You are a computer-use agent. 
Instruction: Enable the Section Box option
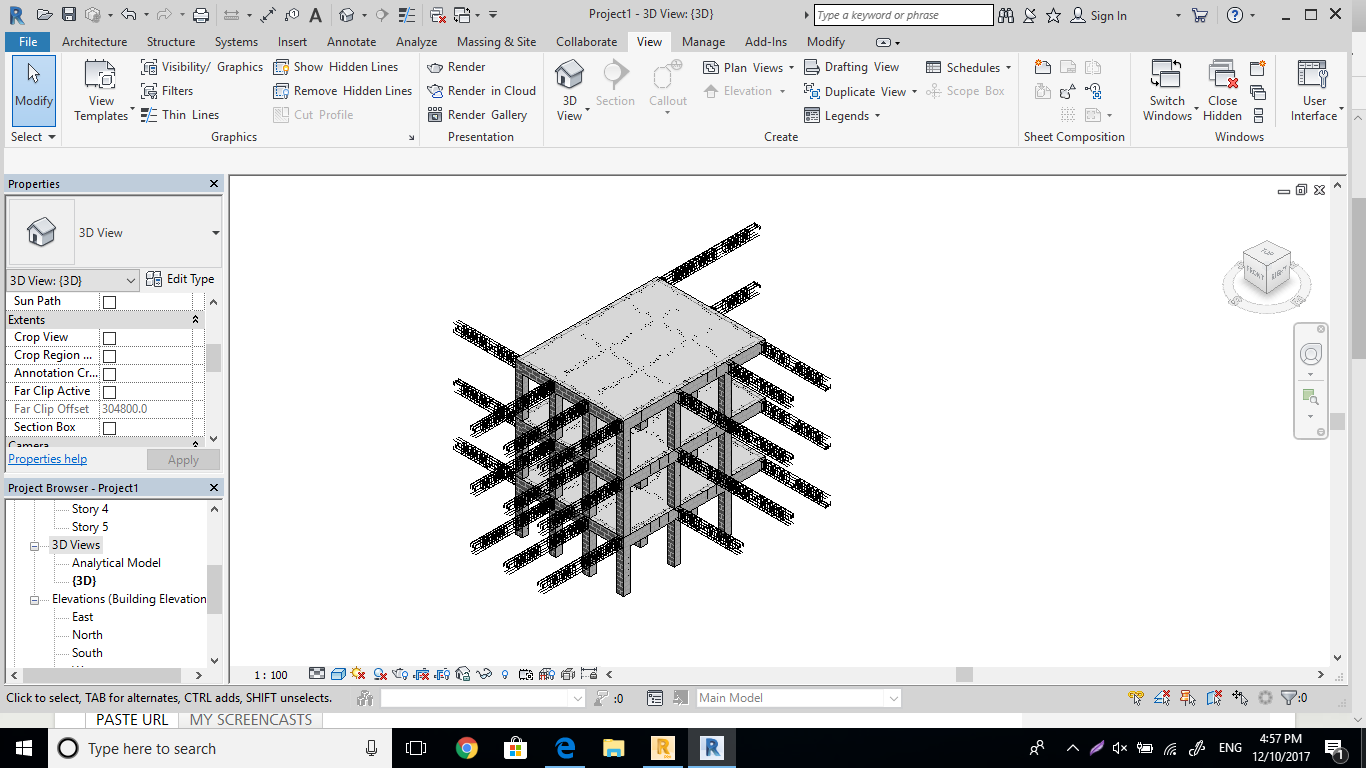(108, 426)
